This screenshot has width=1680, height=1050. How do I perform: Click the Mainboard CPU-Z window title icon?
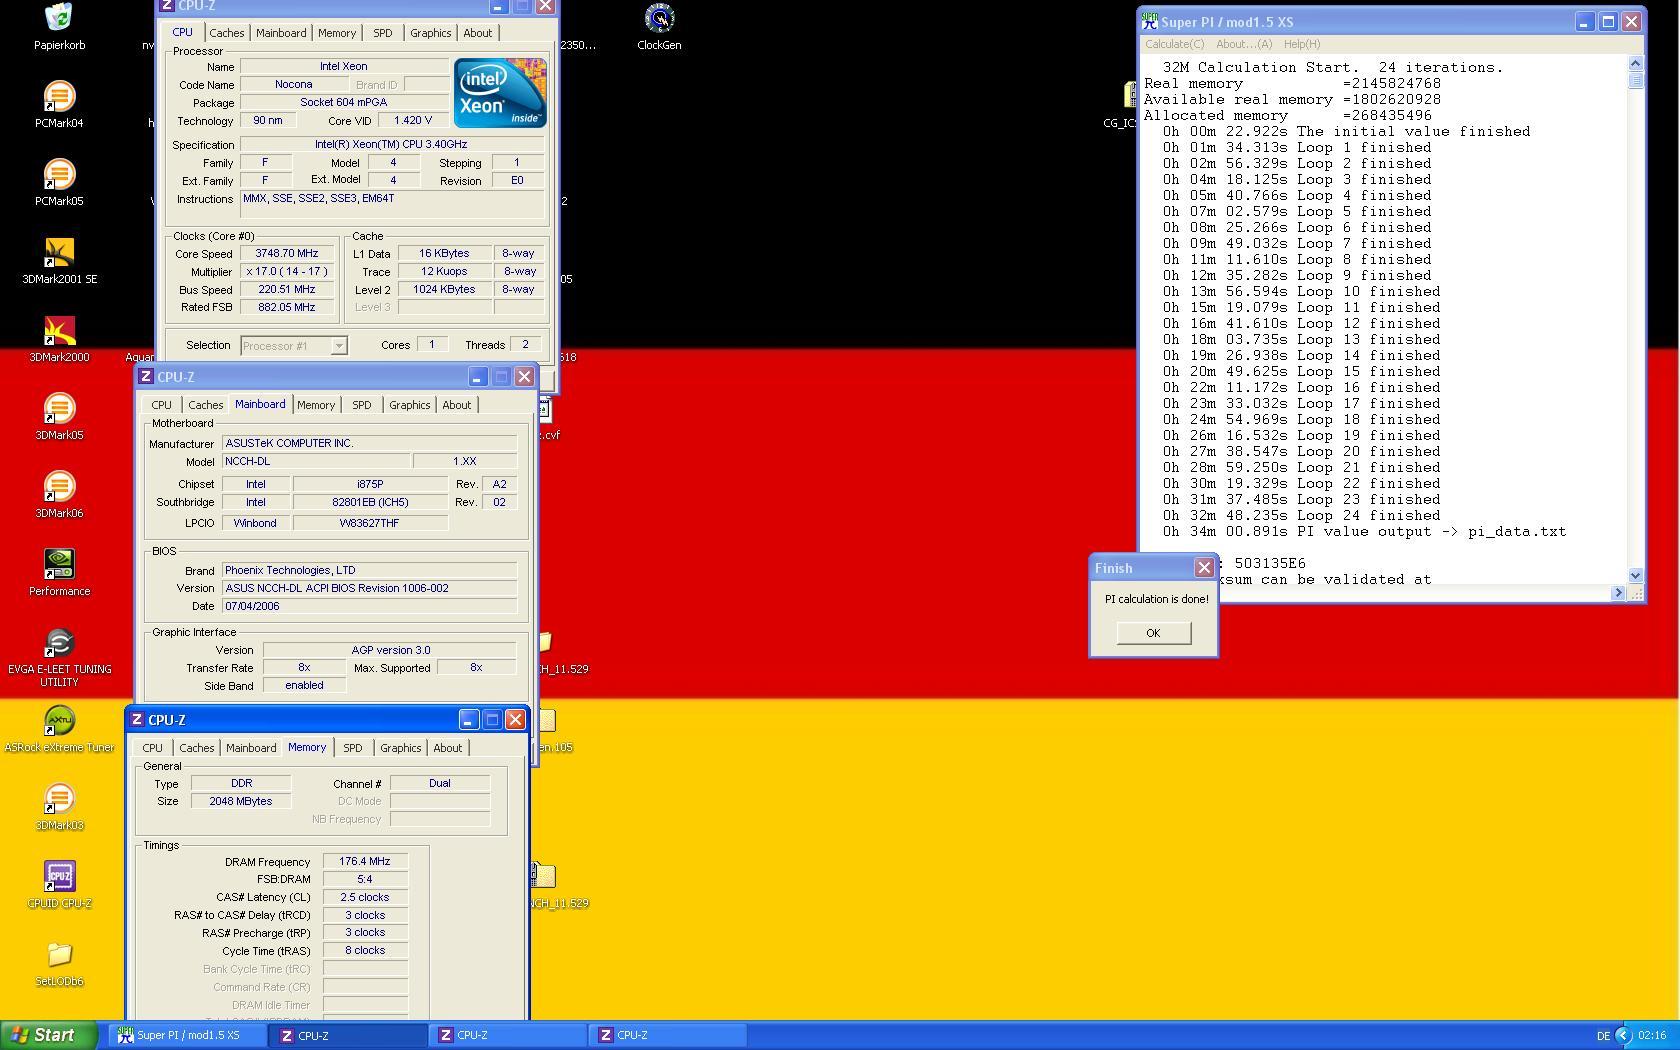[146, 376]
